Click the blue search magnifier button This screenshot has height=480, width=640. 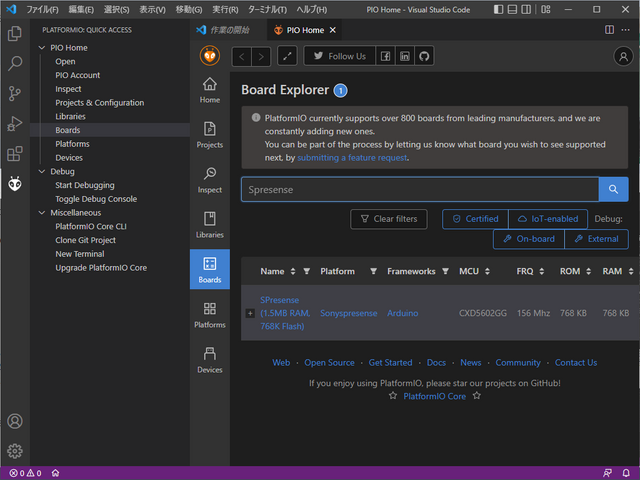pyautogui.click(x=613, y=189)
